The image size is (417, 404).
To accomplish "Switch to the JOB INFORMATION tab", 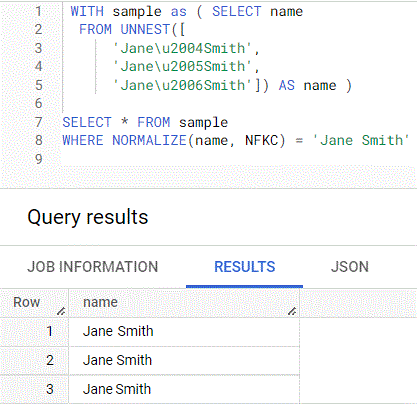I will click(x=92, y=267).
